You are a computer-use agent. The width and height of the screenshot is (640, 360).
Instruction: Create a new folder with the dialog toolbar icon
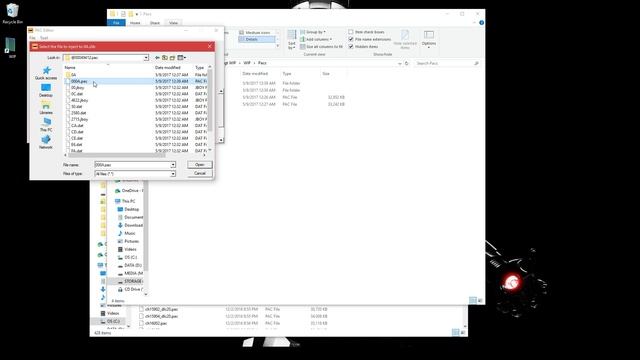(x=172, y=58)
